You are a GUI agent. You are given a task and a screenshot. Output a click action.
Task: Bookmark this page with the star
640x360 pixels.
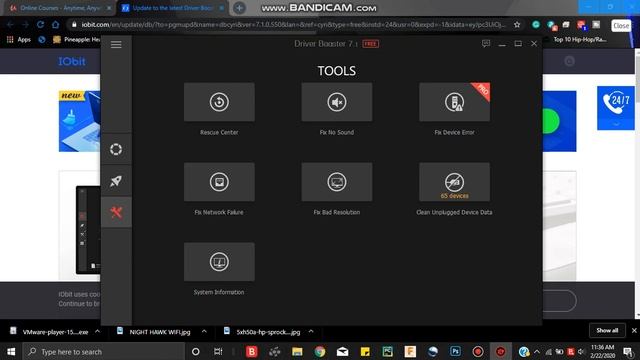pyautogui.click(x=517, y=24)
